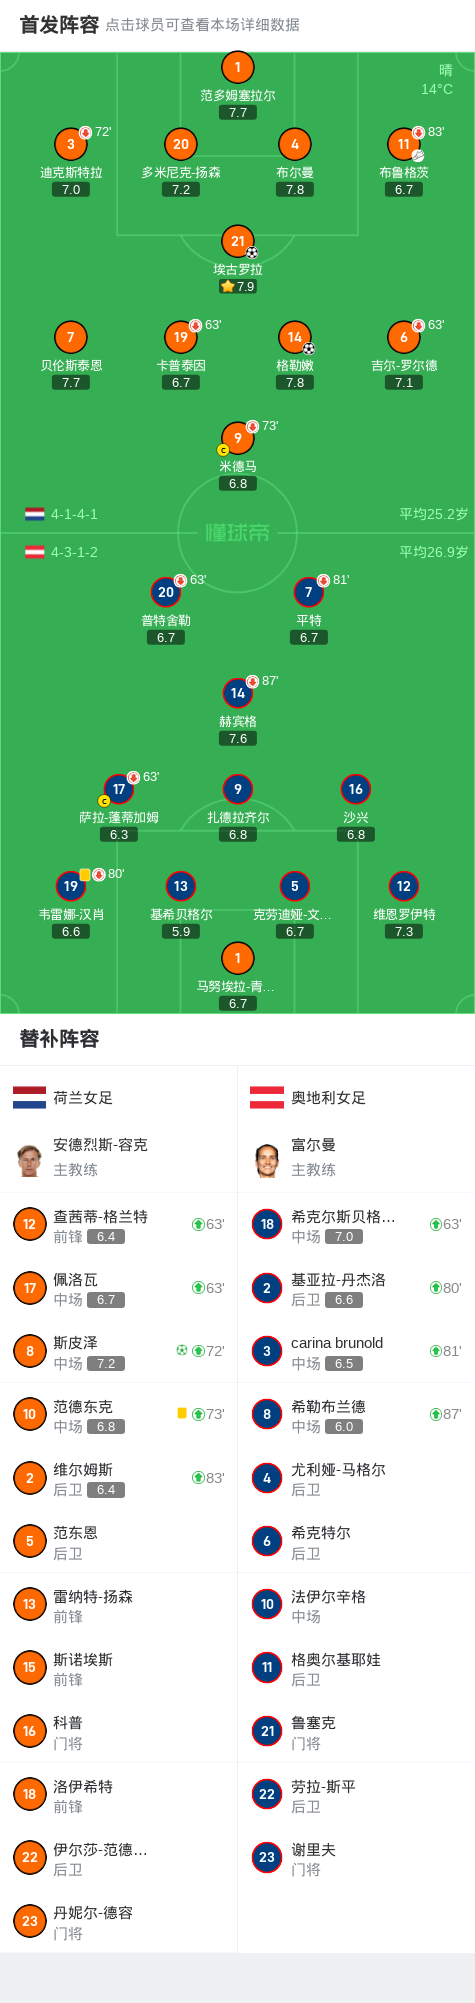Open 贝伦斯泰恩 number 7 player icon

(x=71, y=337)
